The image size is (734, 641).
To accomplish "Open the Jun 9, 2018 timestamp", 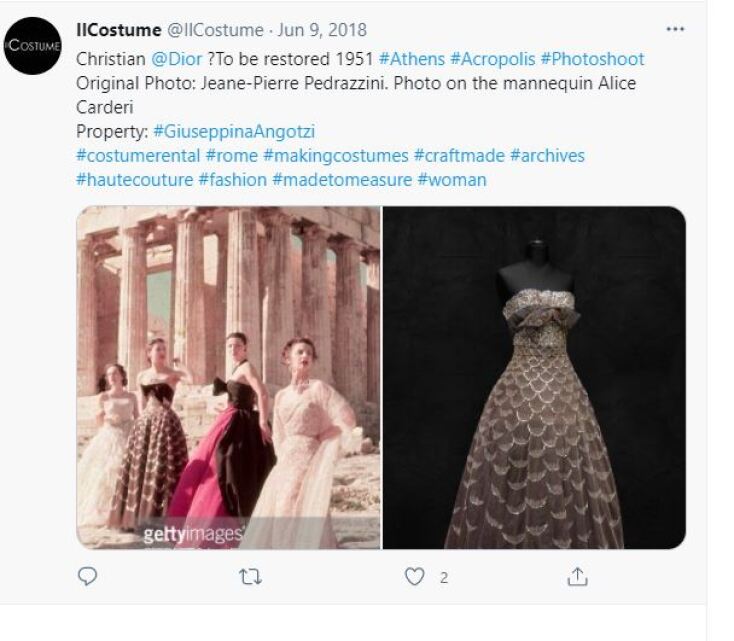I will click(322, 30).
